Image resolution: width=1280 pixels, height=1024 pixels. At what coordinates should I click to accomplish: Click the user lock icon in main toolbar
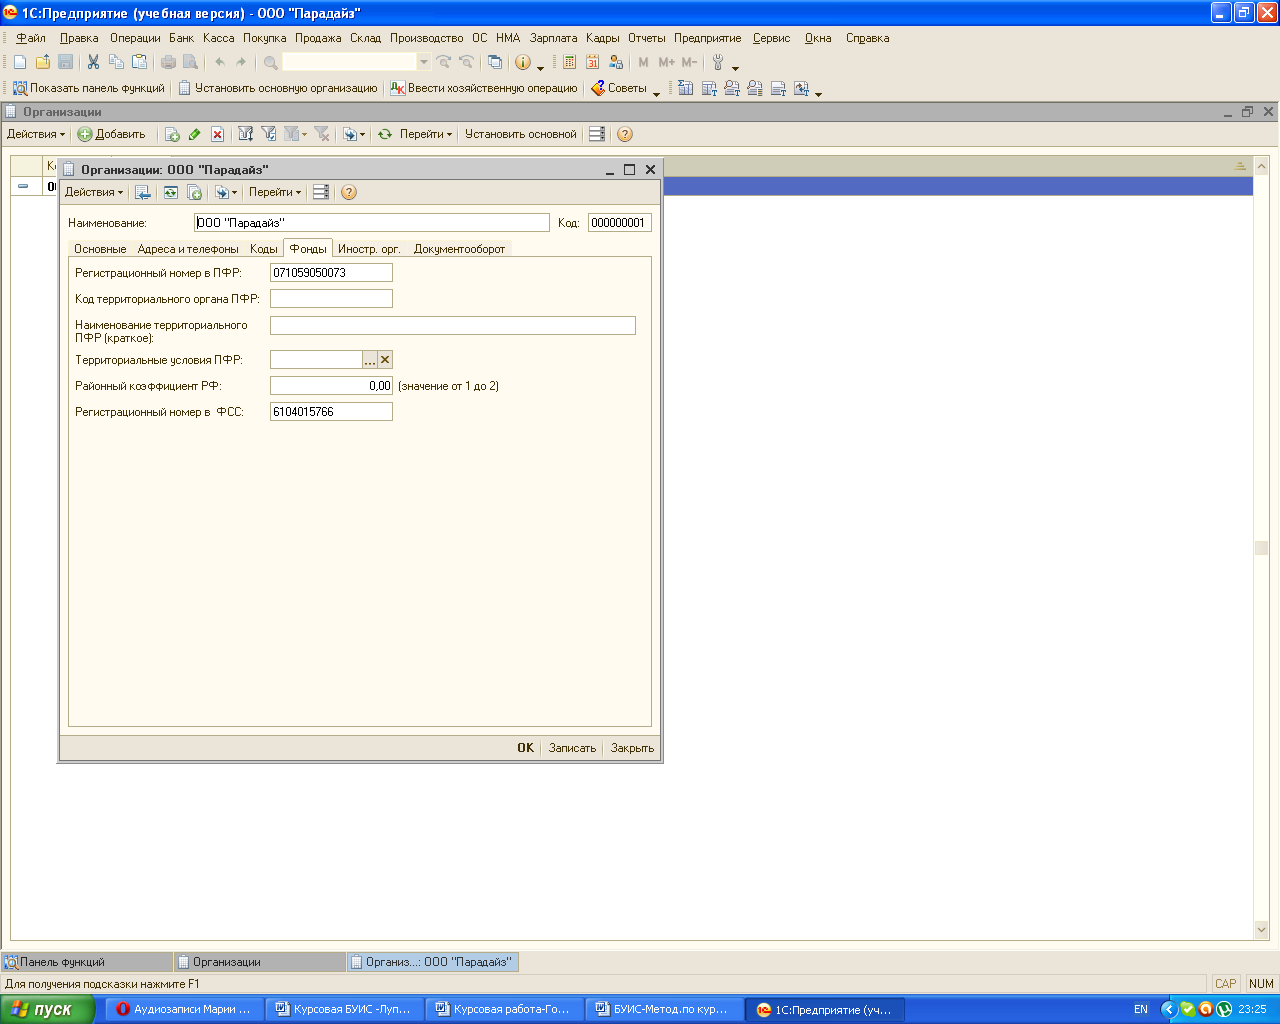615,62
